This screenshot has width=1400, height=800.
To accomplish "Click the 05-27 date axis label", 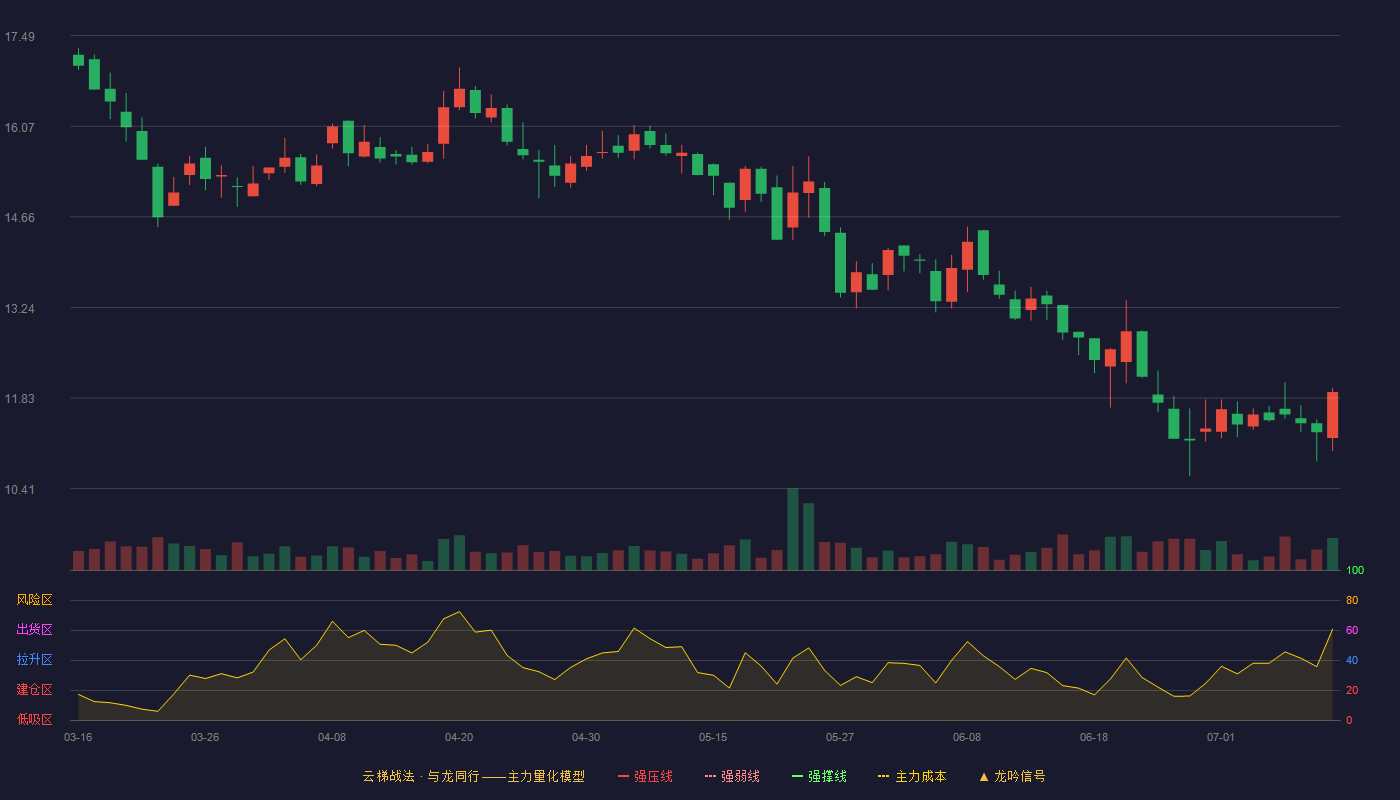I will coord(840,737).
